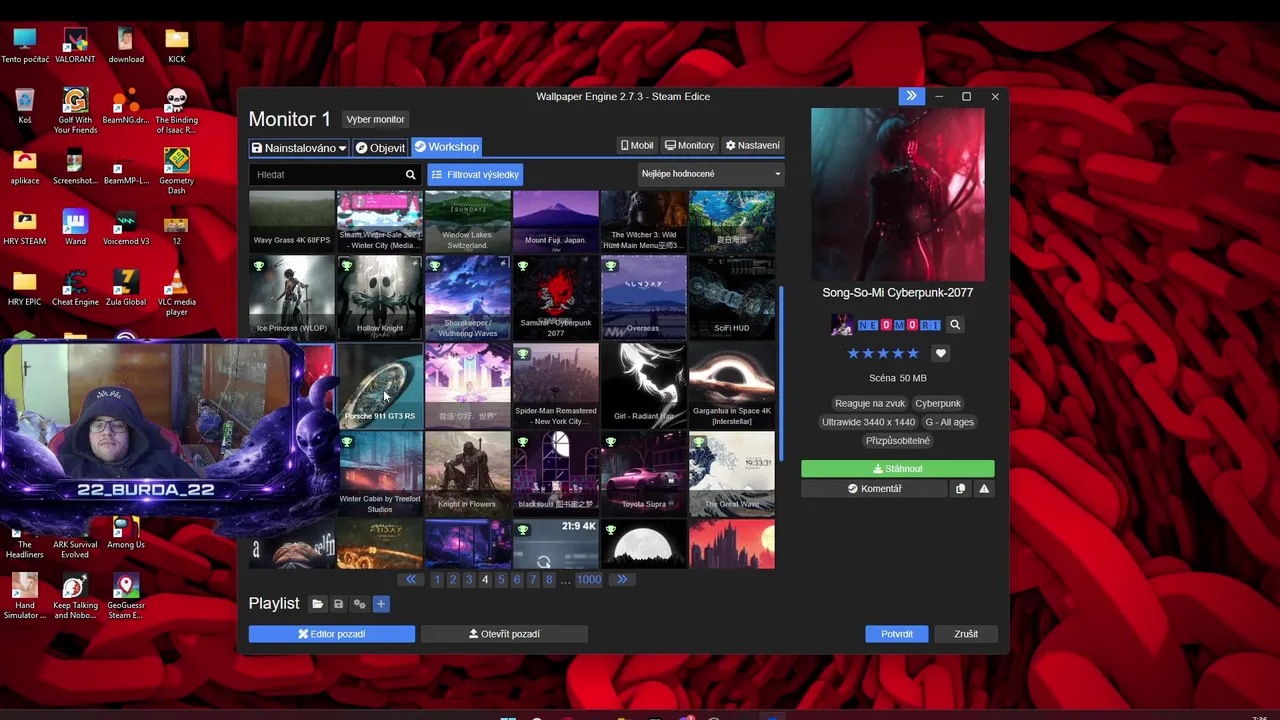The width and height of the screenshot is (1280, 720).
Task: Open playlist settings gears icon
Action: tap(359, 604)
